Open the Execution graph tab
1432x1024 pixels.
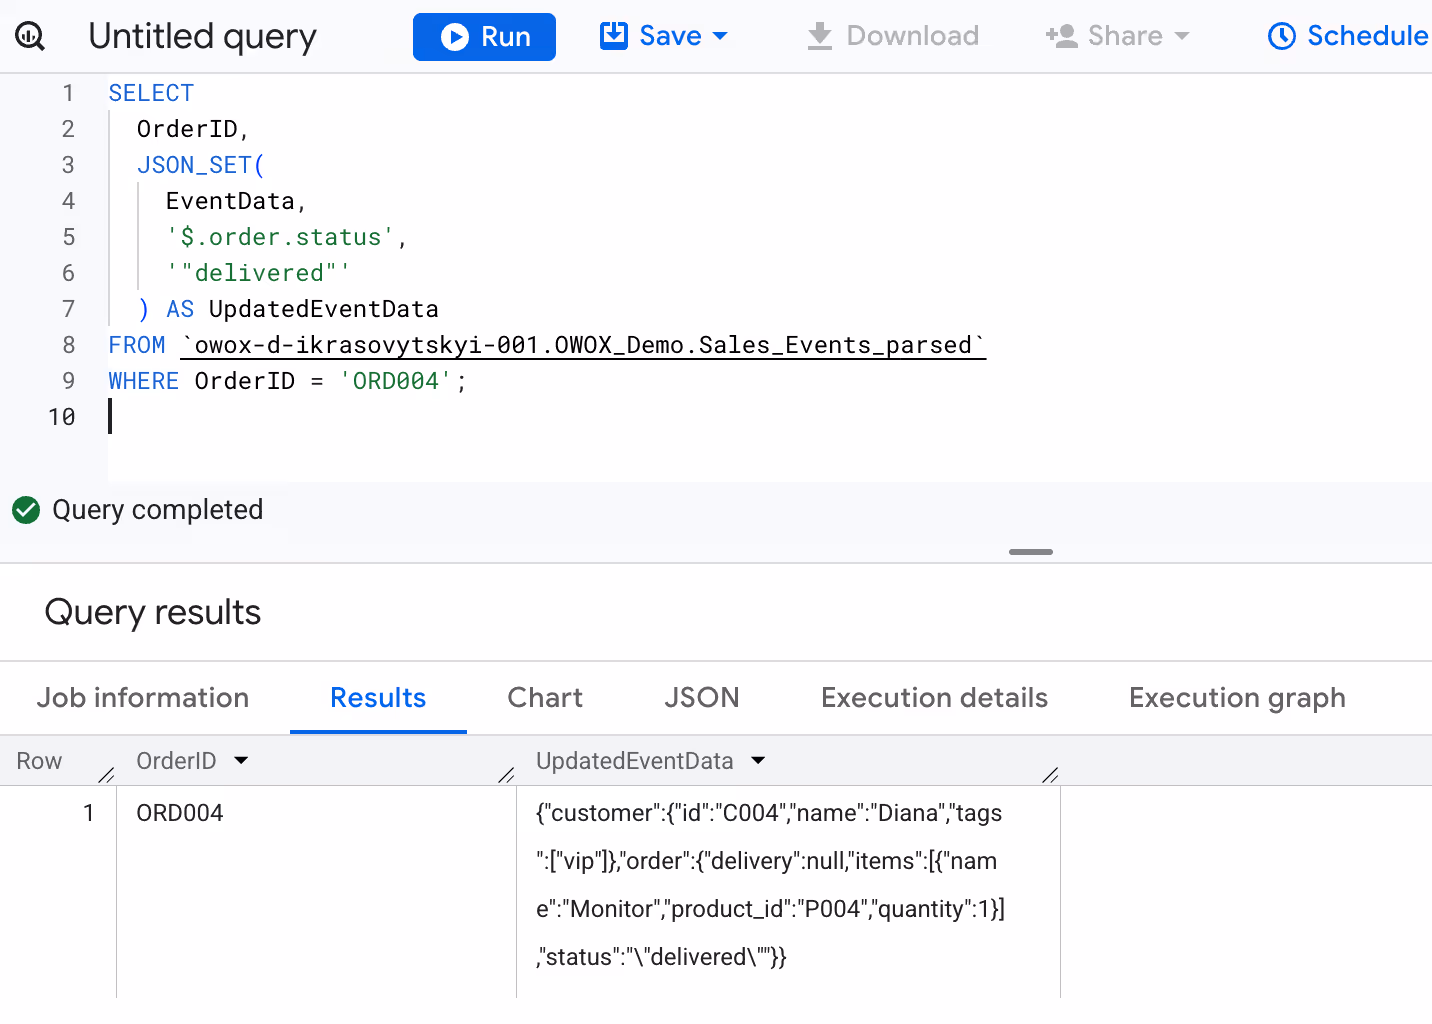pos(1237,698)
